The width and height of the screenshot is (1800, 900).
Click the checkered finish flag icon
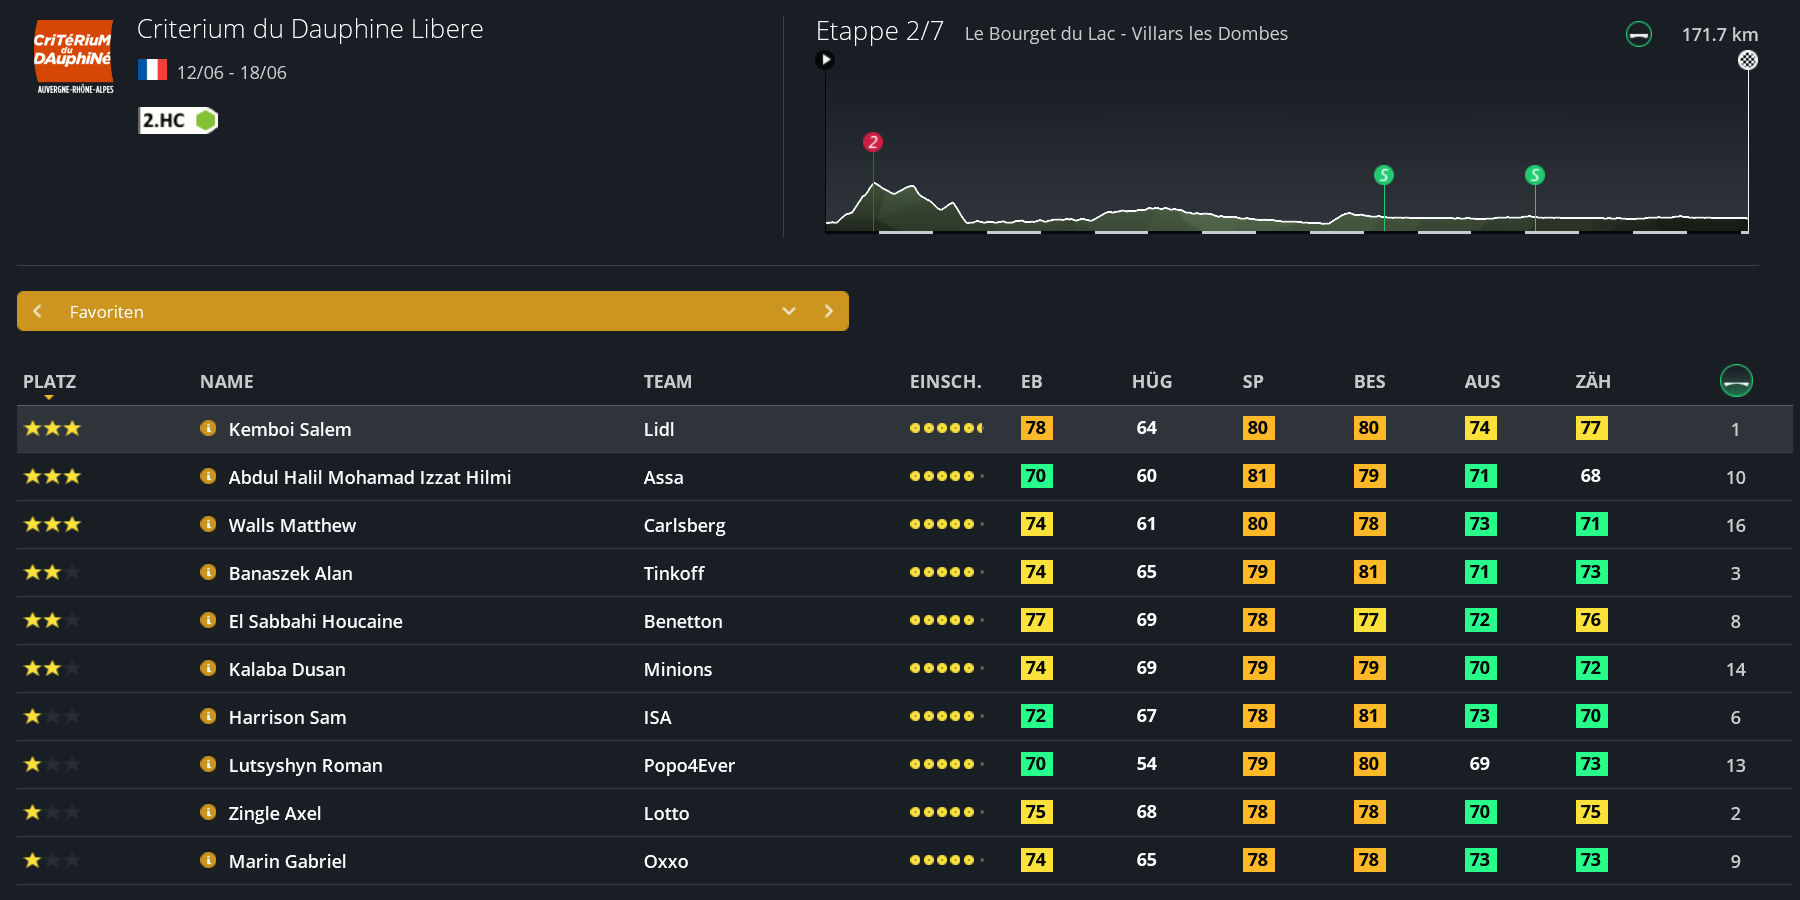point(1747,60)
